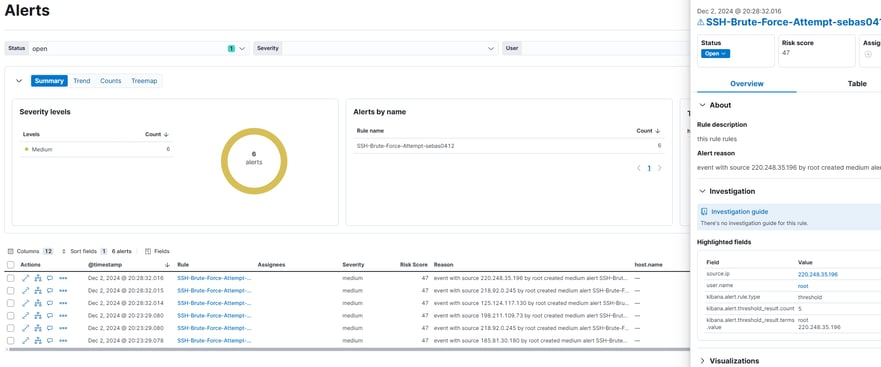
Task: Switch to the Counts view
Action: (111, 81)
